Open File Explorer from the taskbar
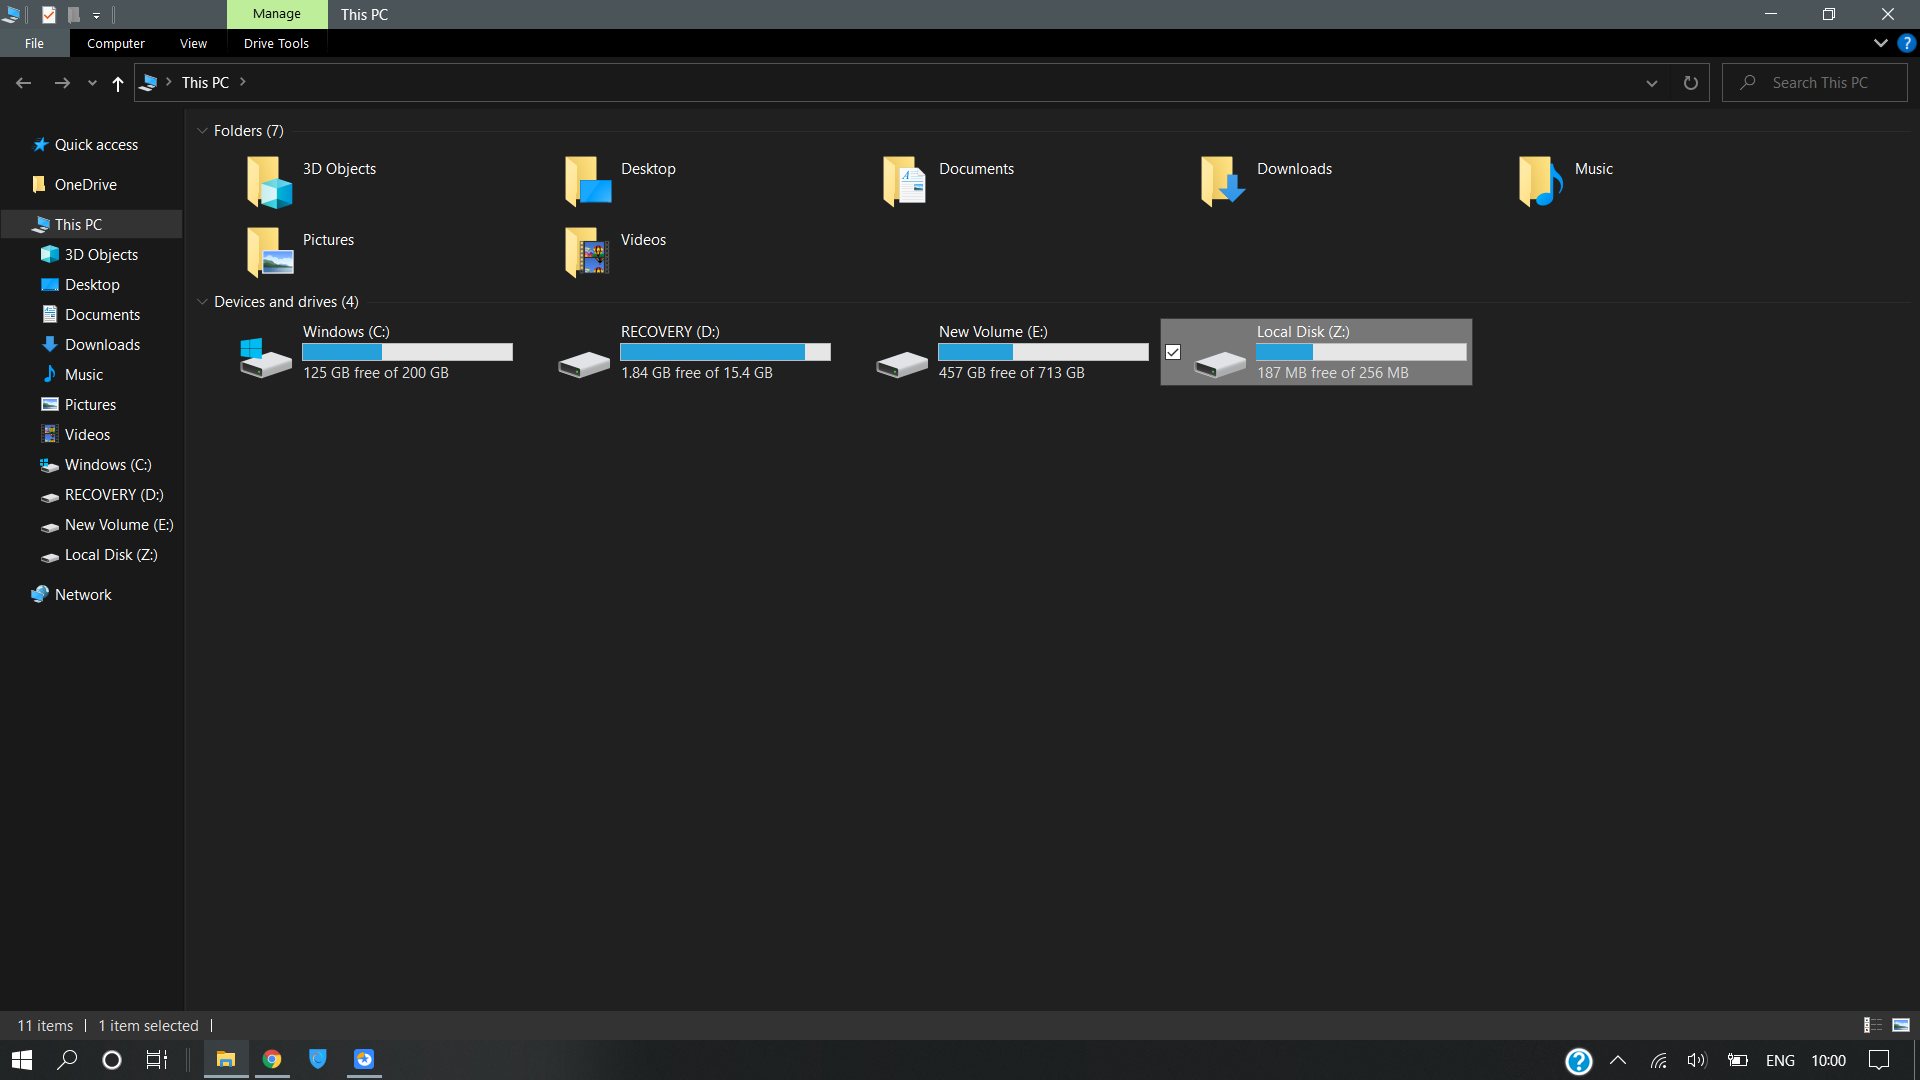 226,1060
